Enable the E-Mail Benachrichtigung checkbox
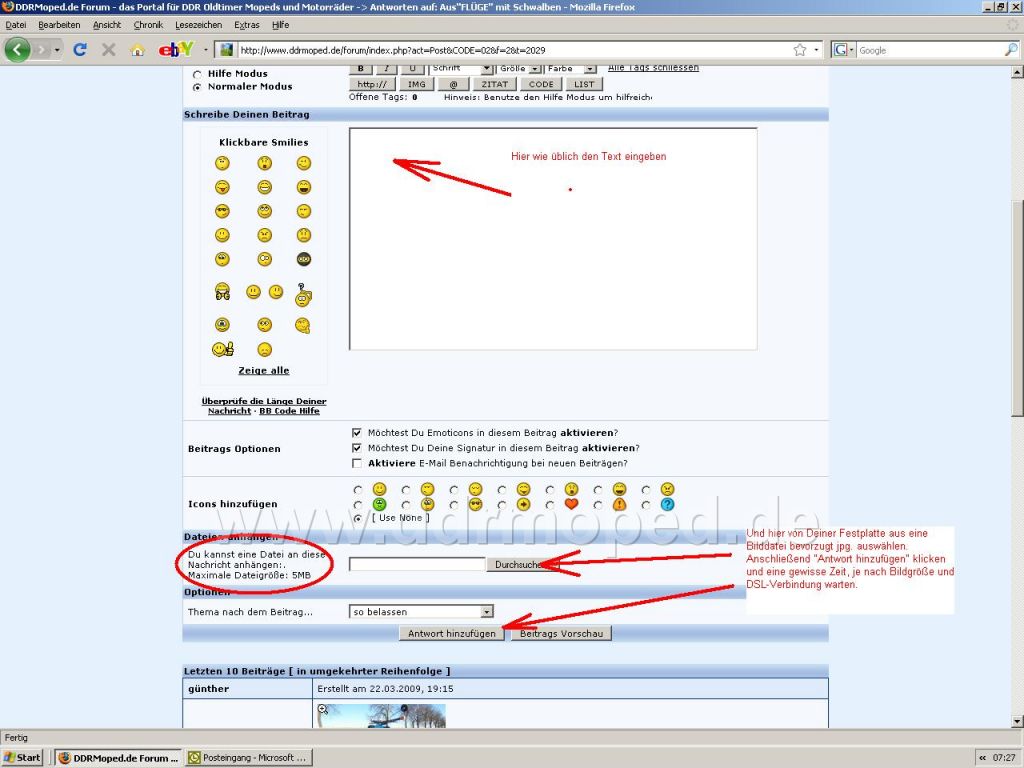The width and height of the screenshot is (1024, 768). click(357, 463)
